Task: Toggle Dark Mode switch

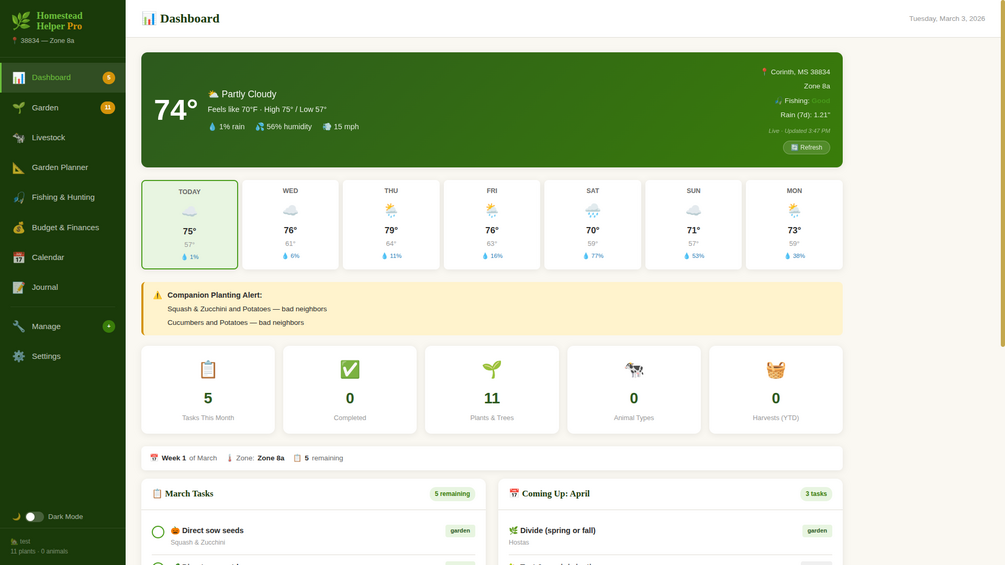Action: [35, 517]
